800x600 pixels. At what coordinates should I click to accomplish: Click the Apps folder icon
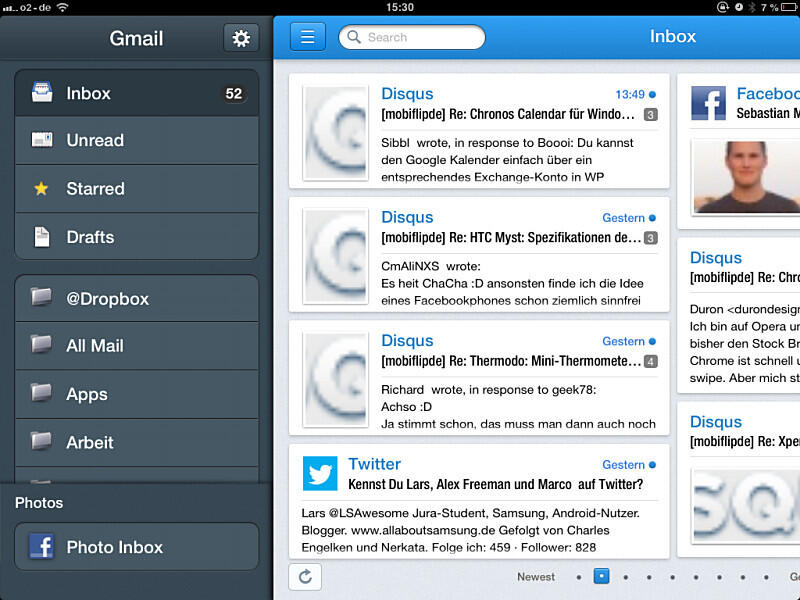[41, 392]
